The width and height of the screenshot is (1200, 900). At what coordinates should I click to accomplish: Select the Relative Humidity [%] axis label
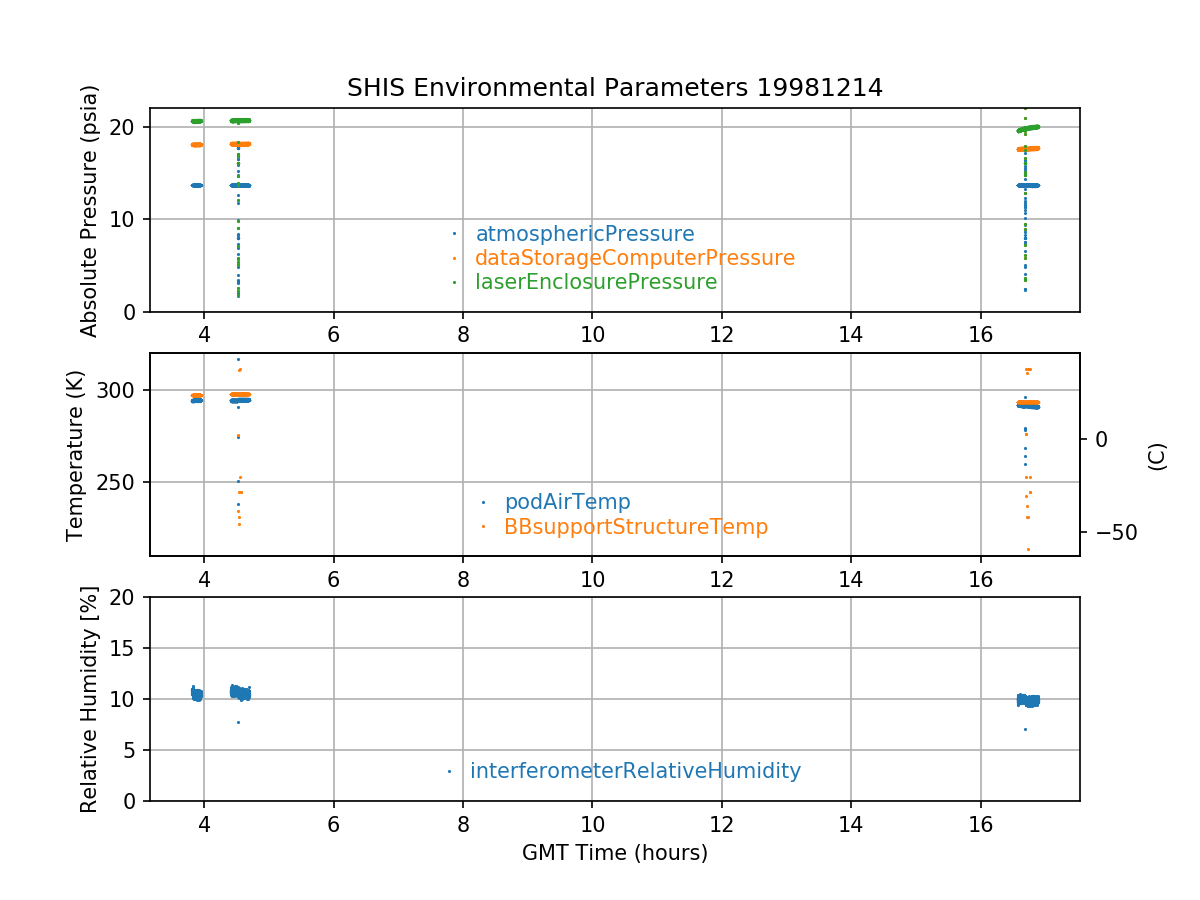click(90, 699)
